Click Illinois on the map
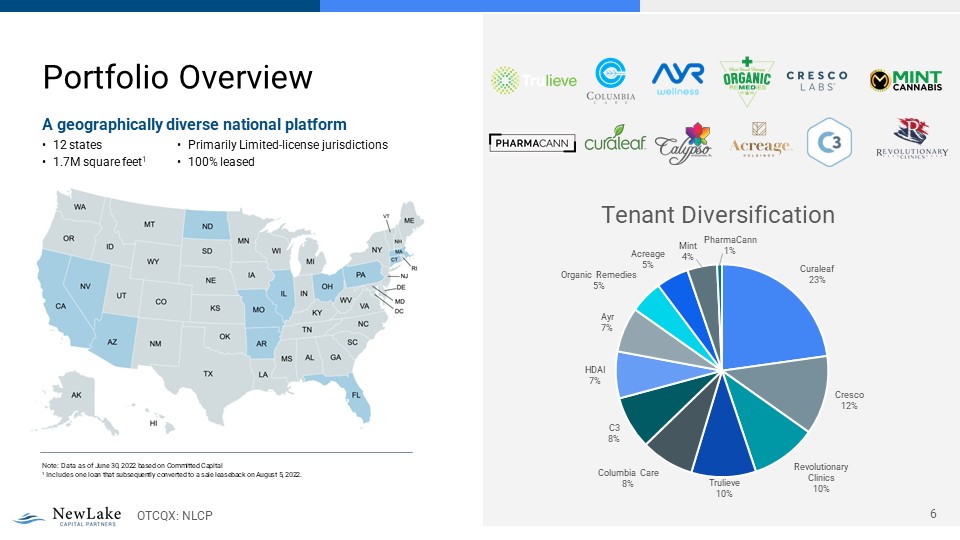Image resolution: width=960 pixels, height=540 pixels. 283,295
